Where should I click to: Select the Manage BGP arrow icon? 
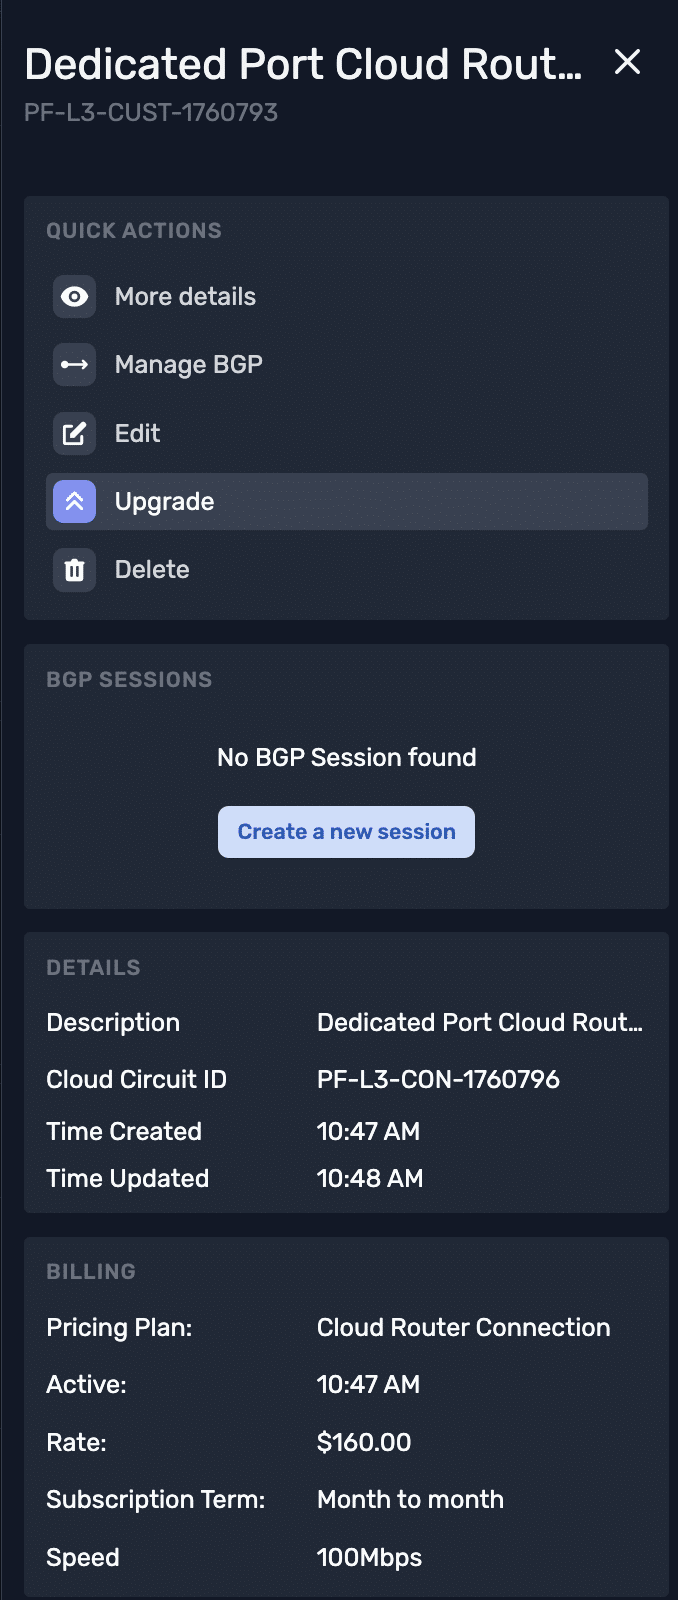coord(74,364)
